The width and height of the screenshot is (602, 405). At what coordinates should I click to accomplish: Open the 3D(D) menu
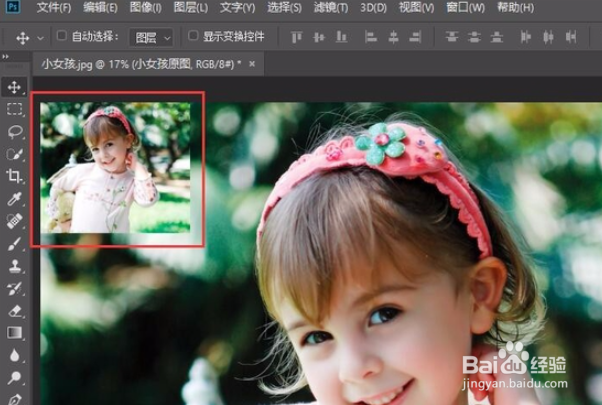374,8
